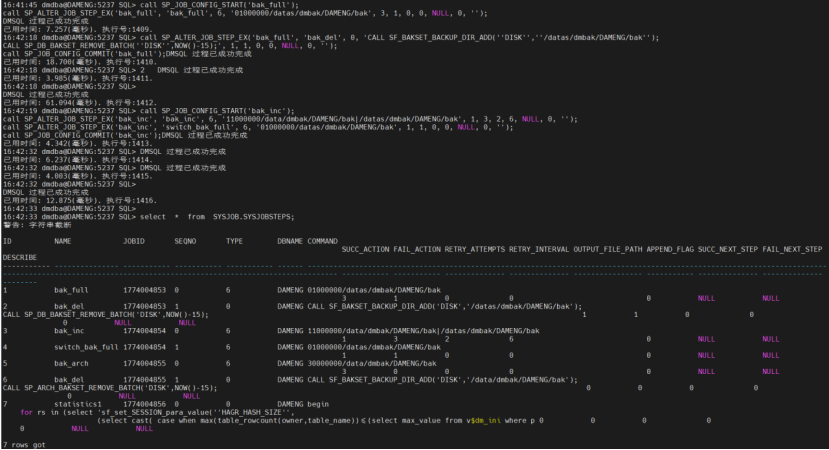Screen dimensions: 829x450
Task: Click the 30000000/data/dmbak/DAMENG/bak command
Action: [372, 364]
